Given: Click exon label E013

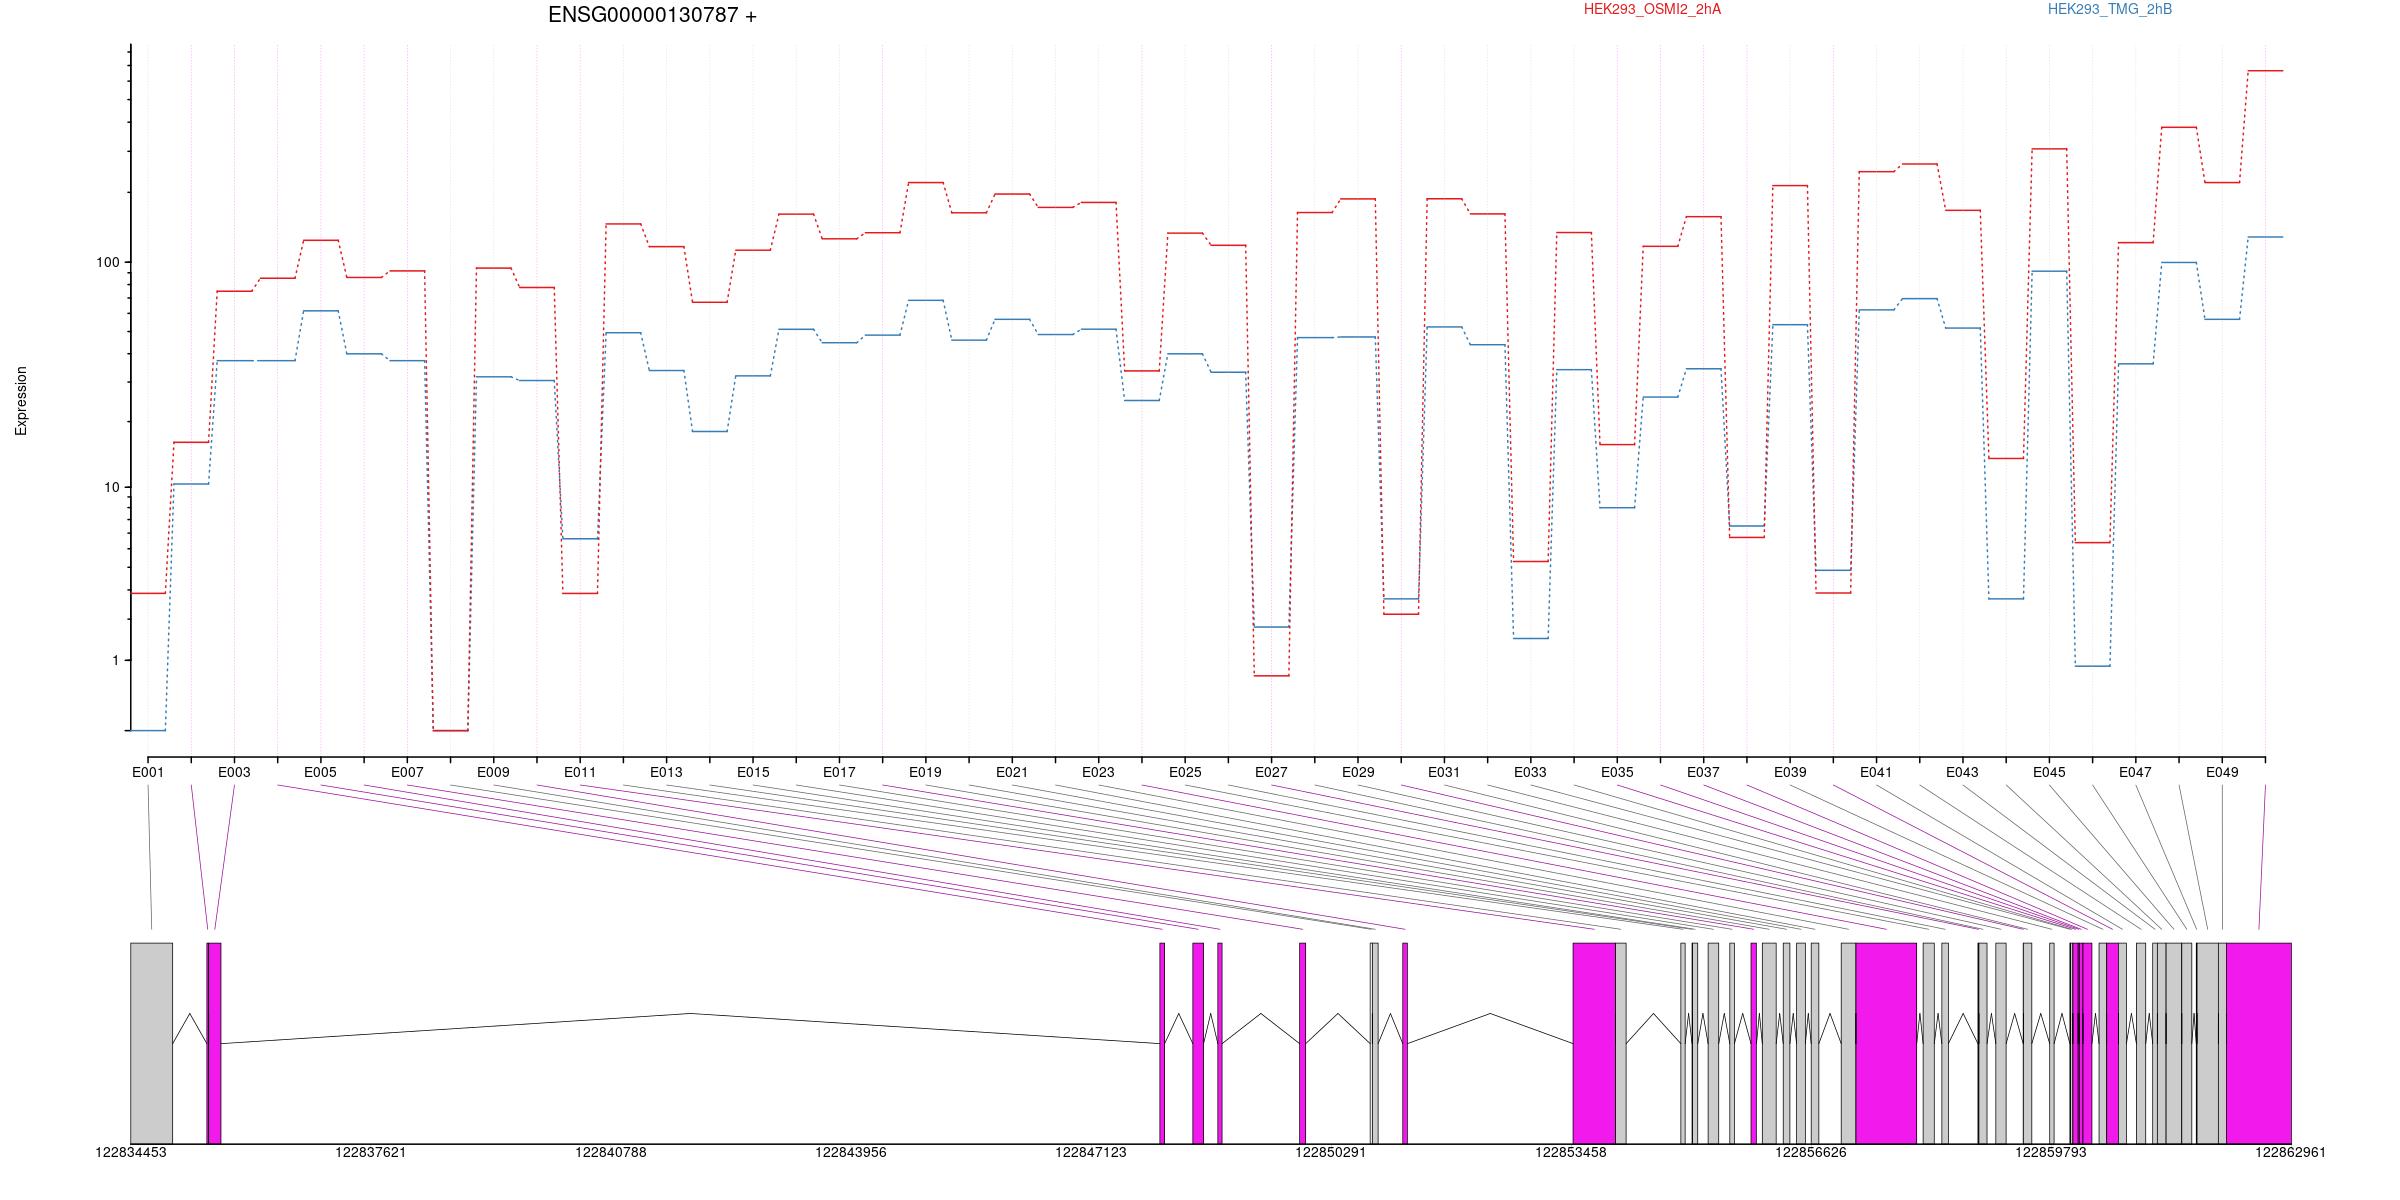Looking at the screenshot, I should click(666, 773).
